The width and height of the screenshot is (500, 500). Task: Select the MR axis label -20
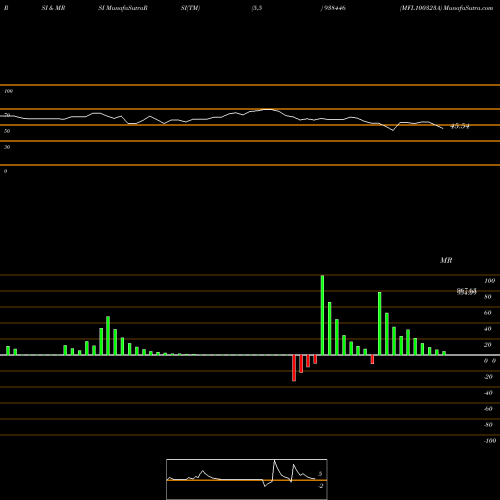488,377
